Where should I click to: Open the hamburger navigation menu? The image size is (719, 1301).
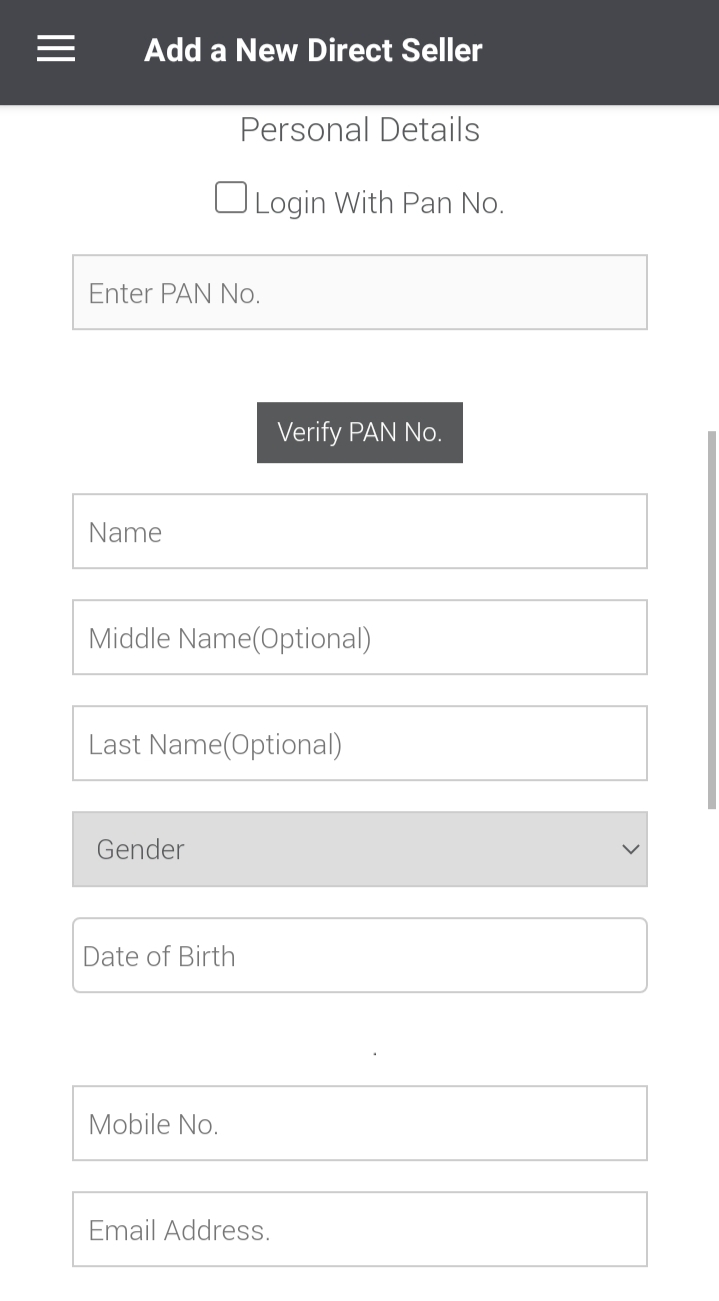pyautogui.click(x=56, y=49)
